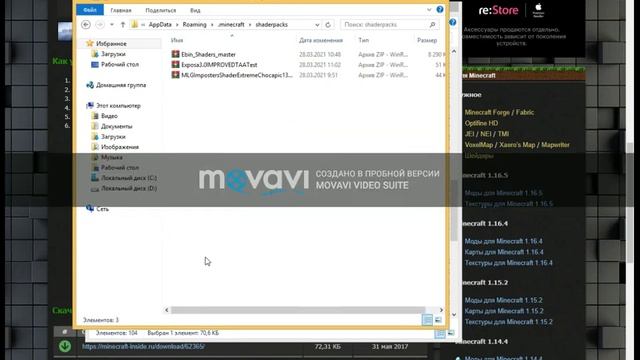Viewport: 640px width, 360px height.
Task: Click the Forward navigation arrow in Explorer
Action: point(100,24)
